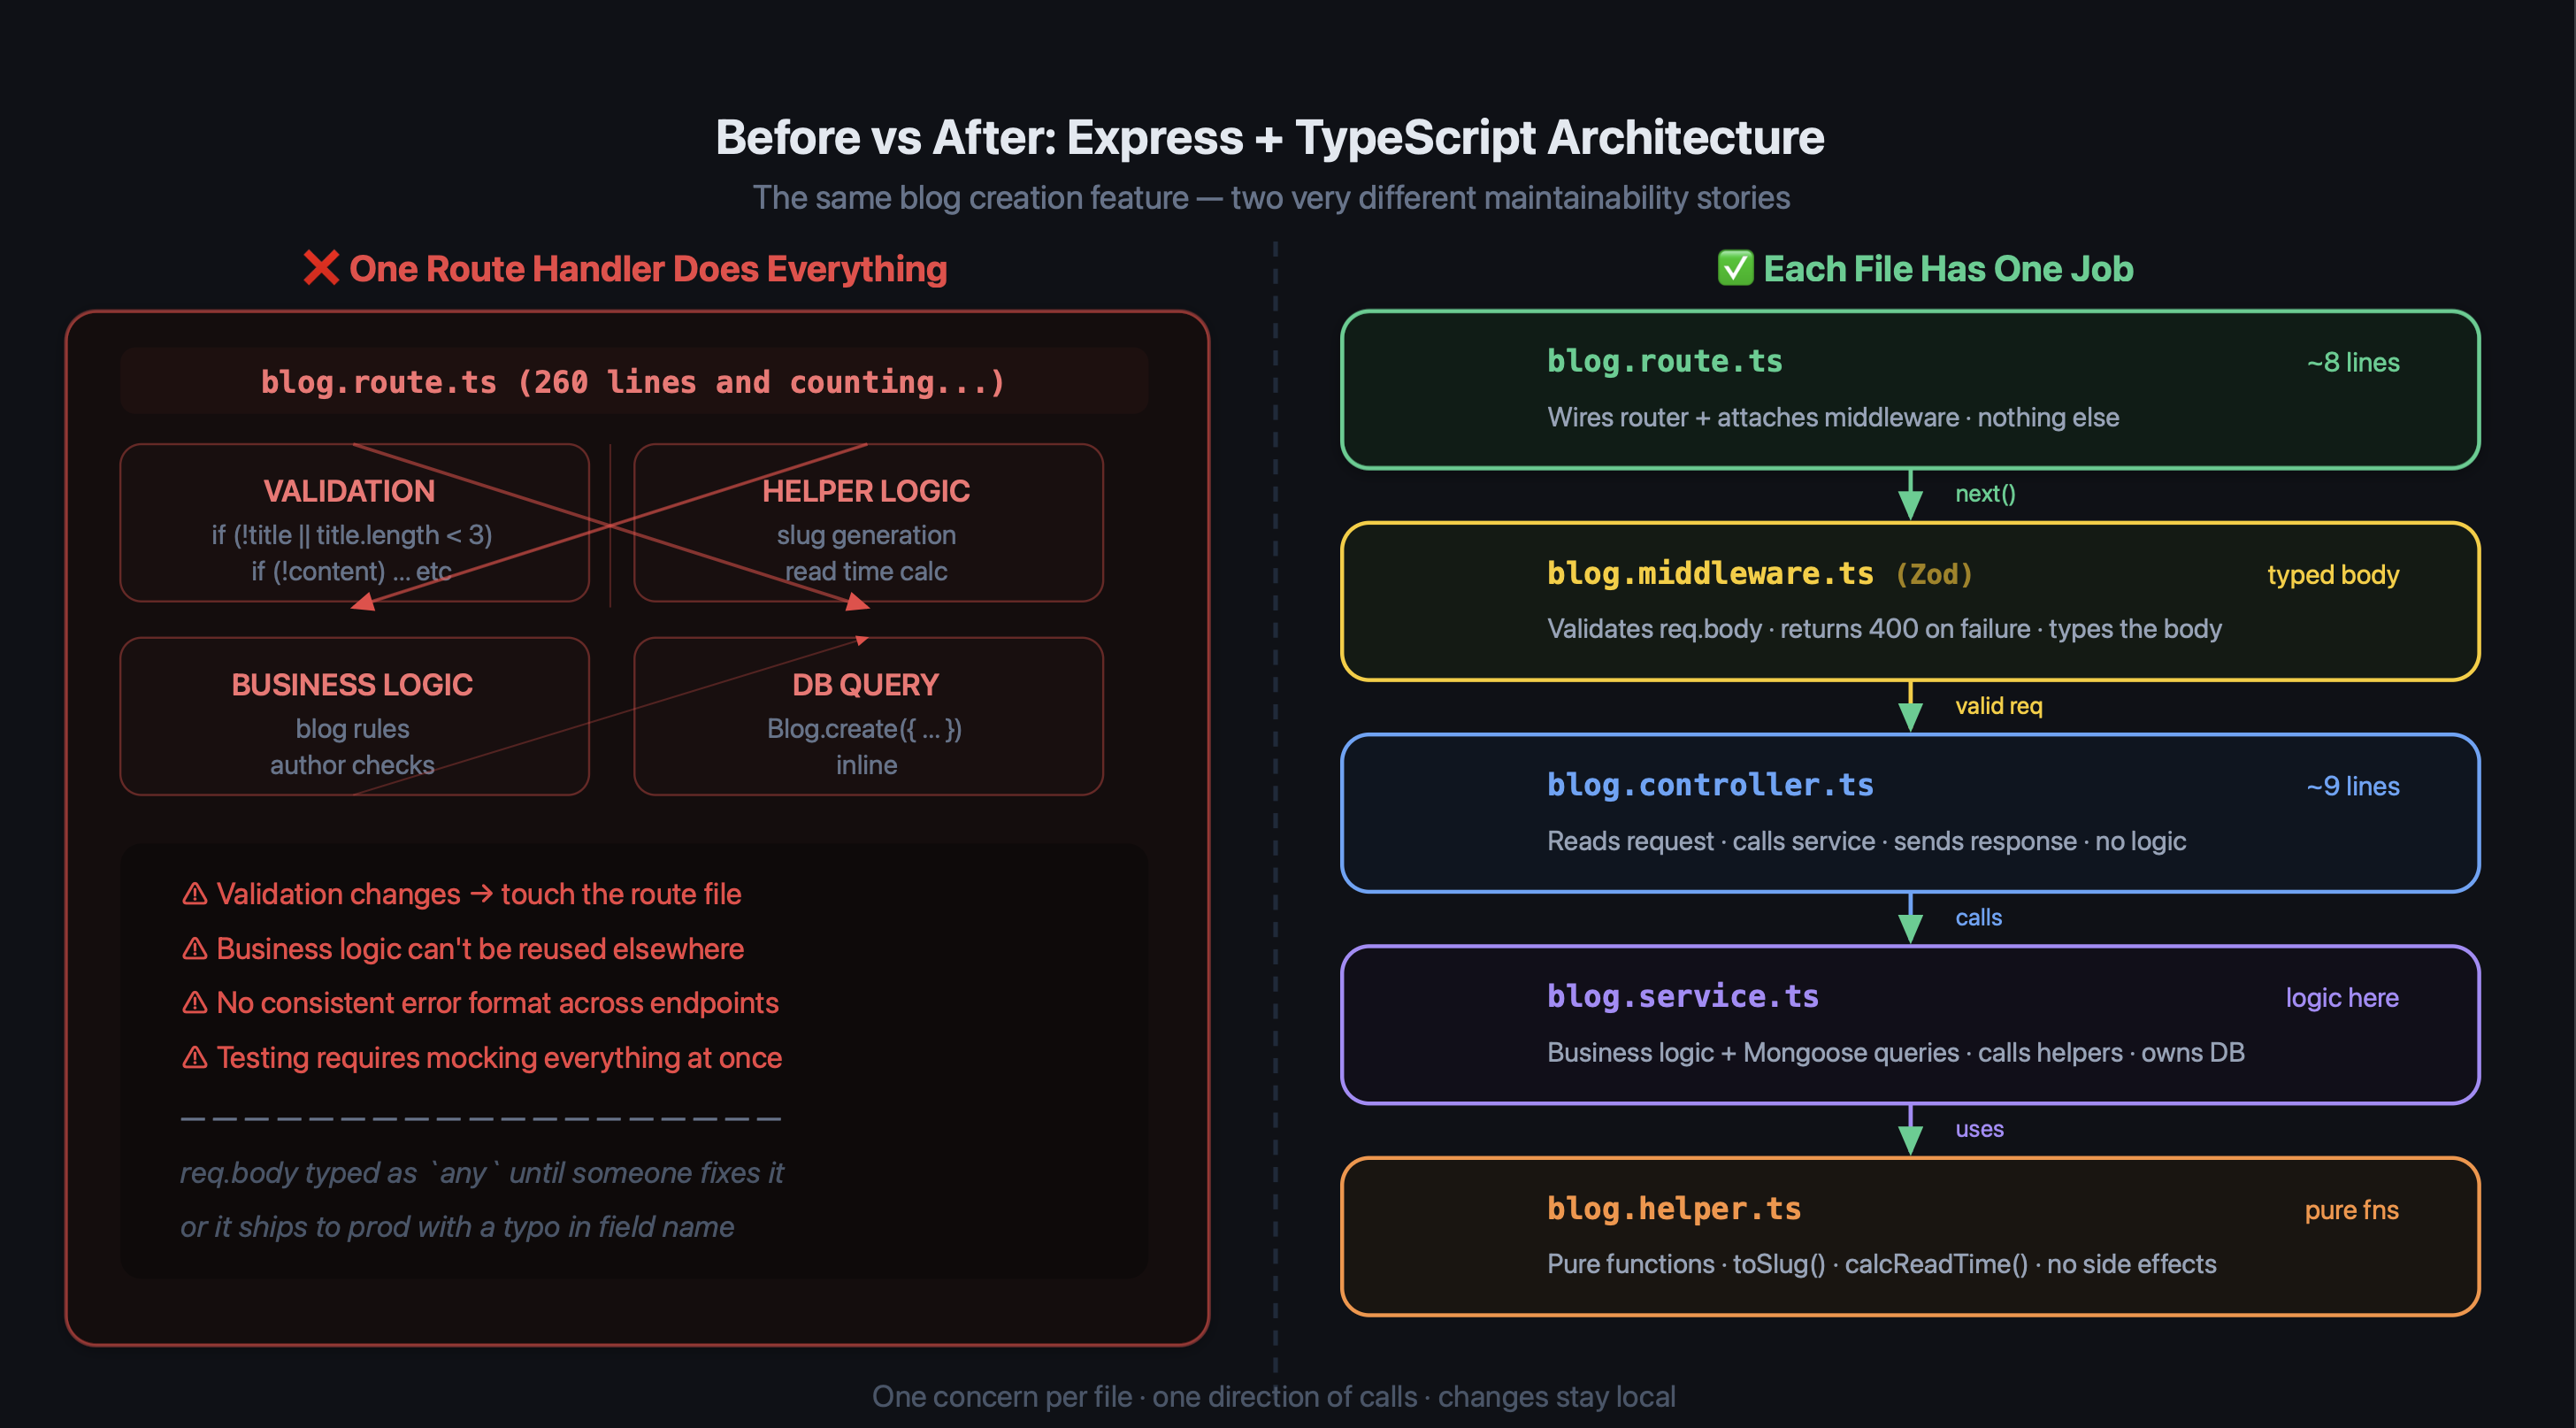Click the green checkmark icon beside Each File
The image size is (2576, 1428).
tap(1735, 268)
